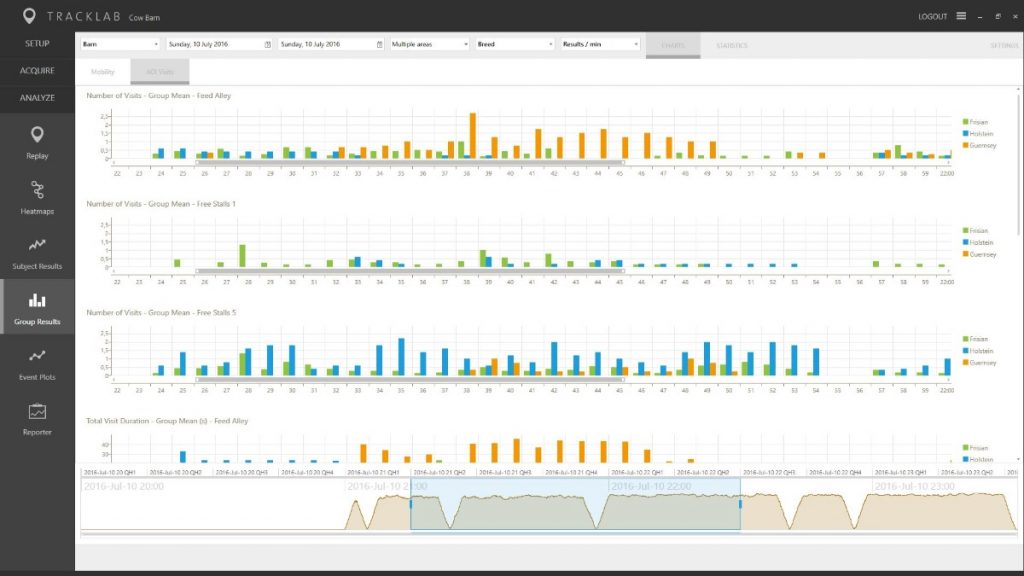Screen dimensions: 1024x576
Task: Click the hamburger menu icon beside Logout
Action: click(961, 16)
